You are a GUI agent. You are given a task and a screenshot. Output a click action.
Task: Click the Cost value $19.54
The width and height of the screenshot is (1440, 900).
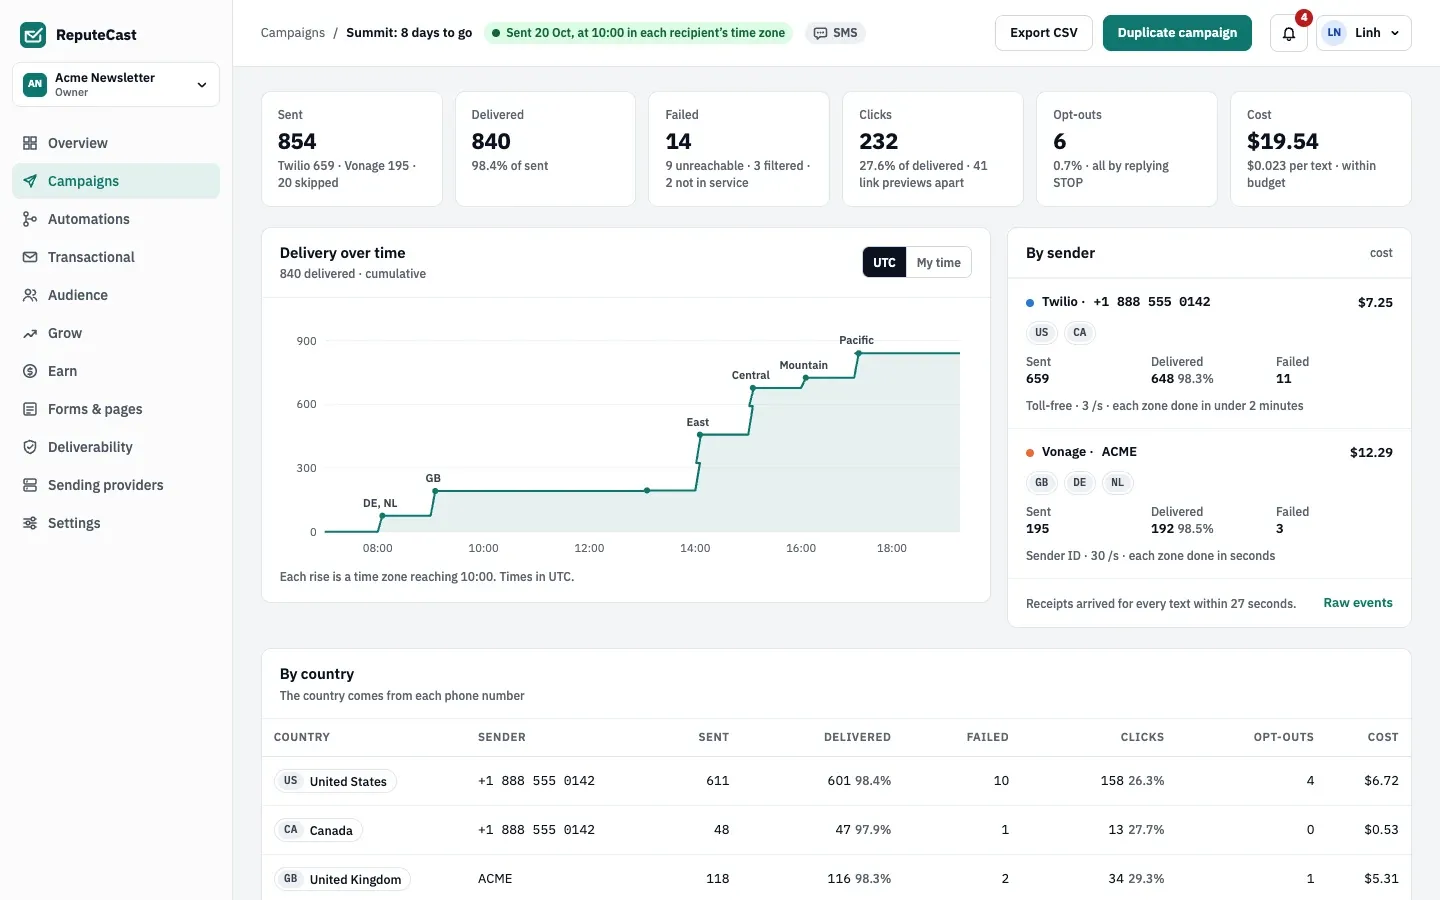pos(1283,142)
